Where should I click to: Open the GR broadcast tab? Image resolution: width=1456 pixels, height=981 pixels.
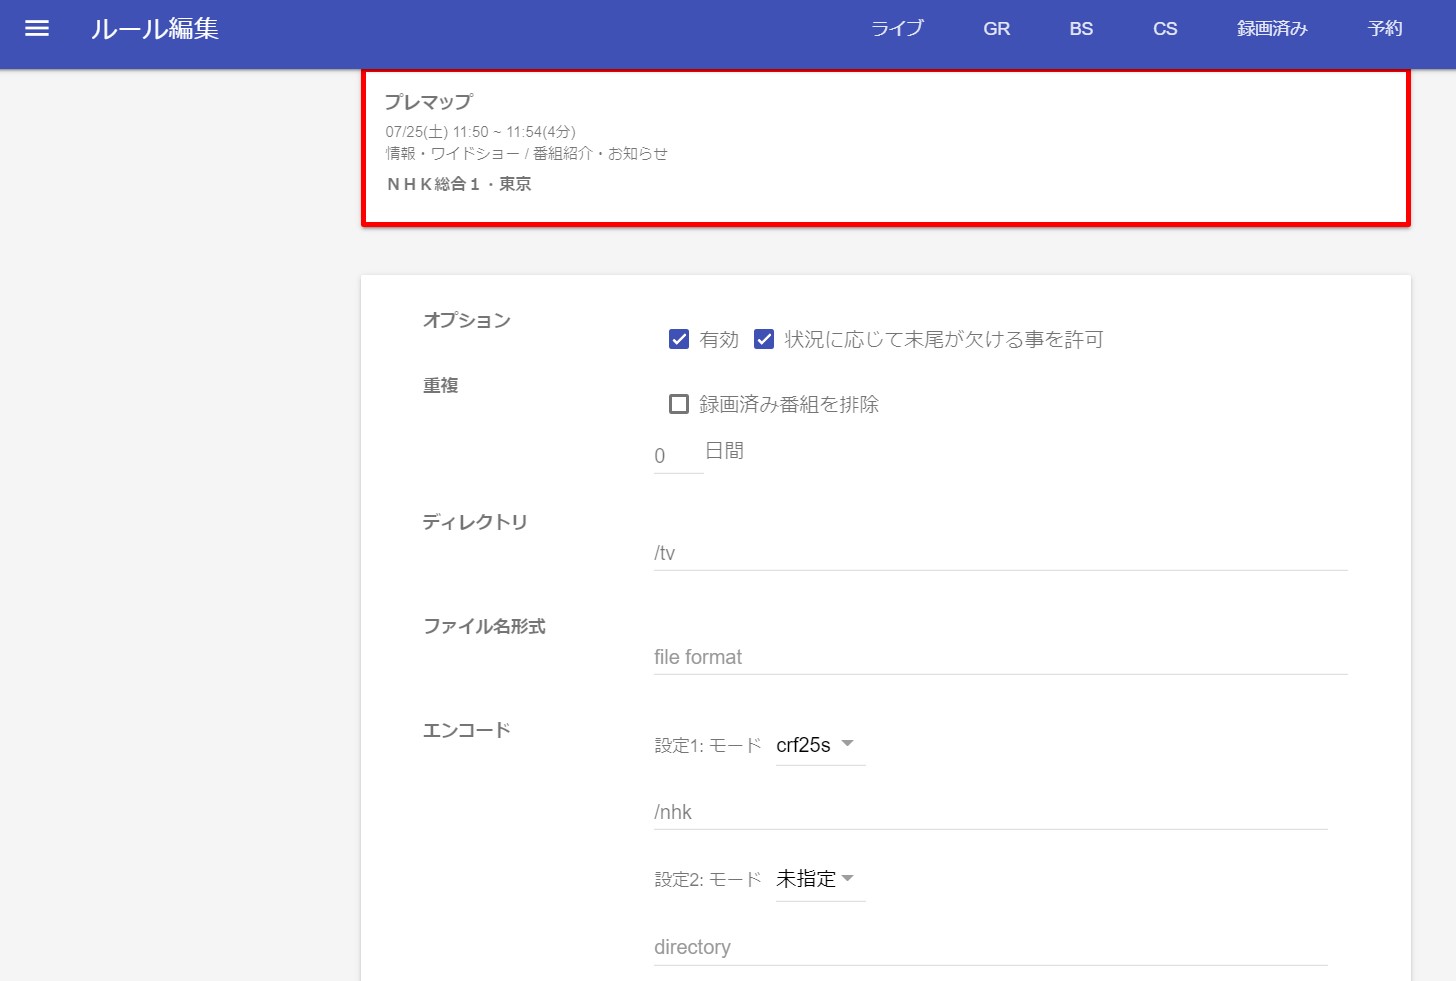pyautogui.click(x=996, y=29)
